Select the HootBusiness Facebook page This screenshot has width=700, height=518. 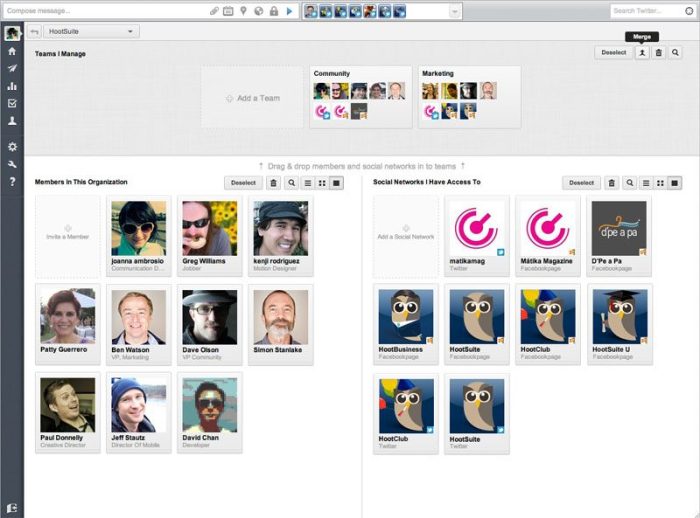406,325
